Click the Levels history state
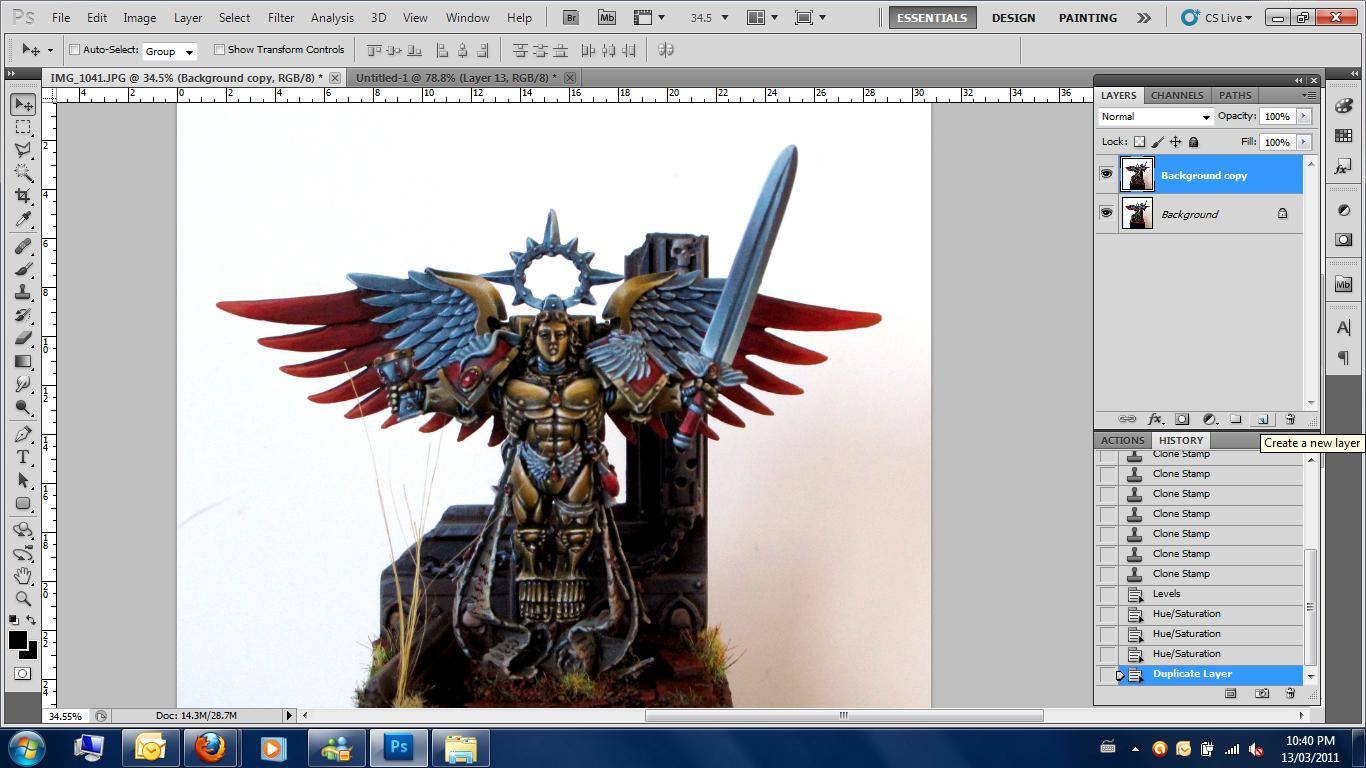The height and width of the screenshot is (768, 1366). click(1200, 594)
